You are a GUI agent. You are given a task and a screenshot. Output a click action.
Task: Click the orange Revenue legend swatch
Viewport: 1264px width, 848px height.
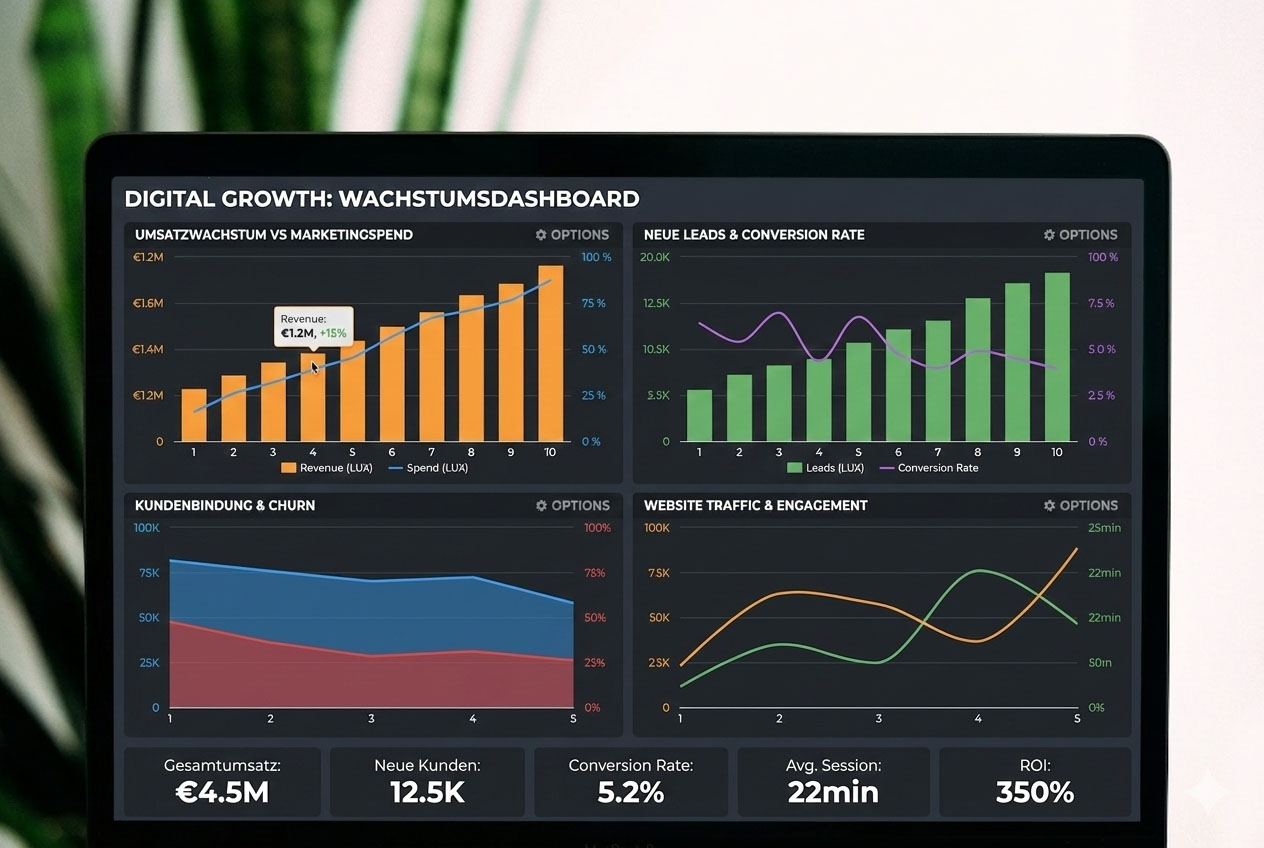[x=289, y=468]
